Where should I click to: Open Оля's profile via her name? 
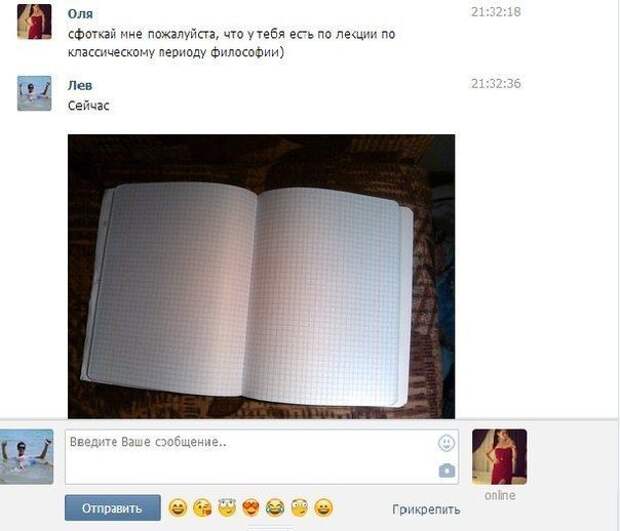coord(80,14)
